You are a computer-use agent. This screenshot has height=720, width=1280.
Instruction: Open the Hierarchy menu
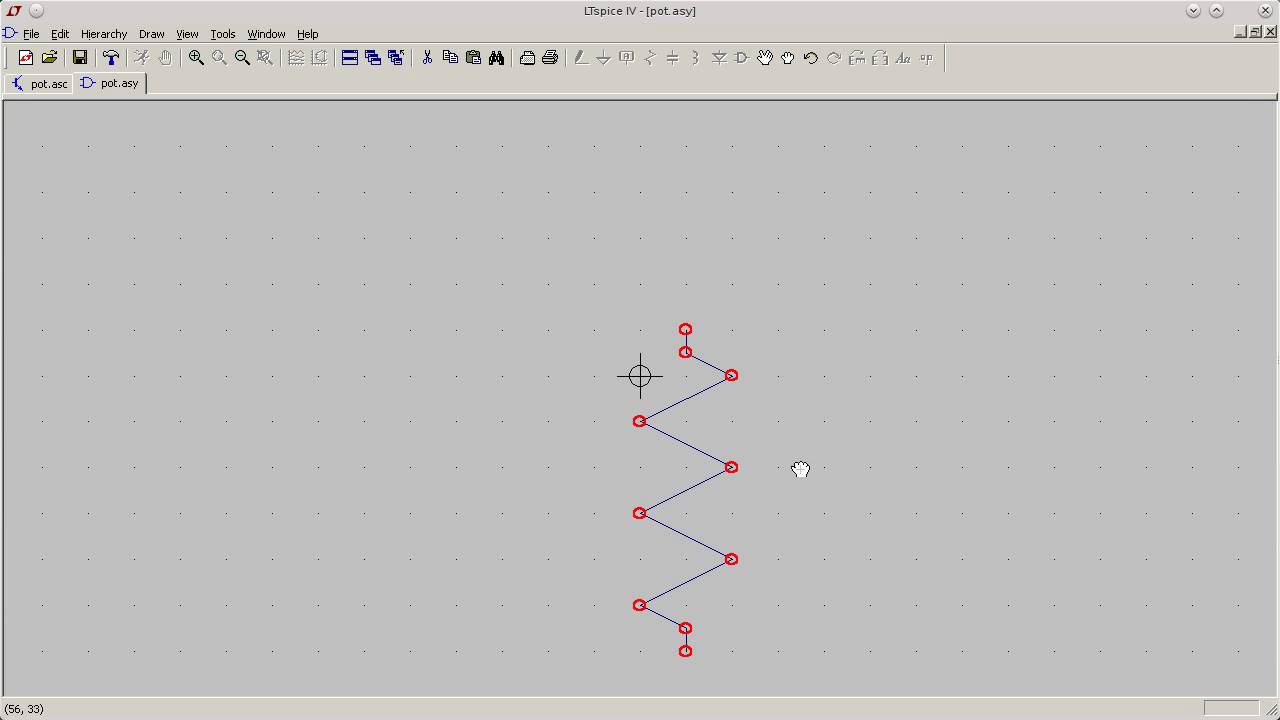[x=104, y=34]
